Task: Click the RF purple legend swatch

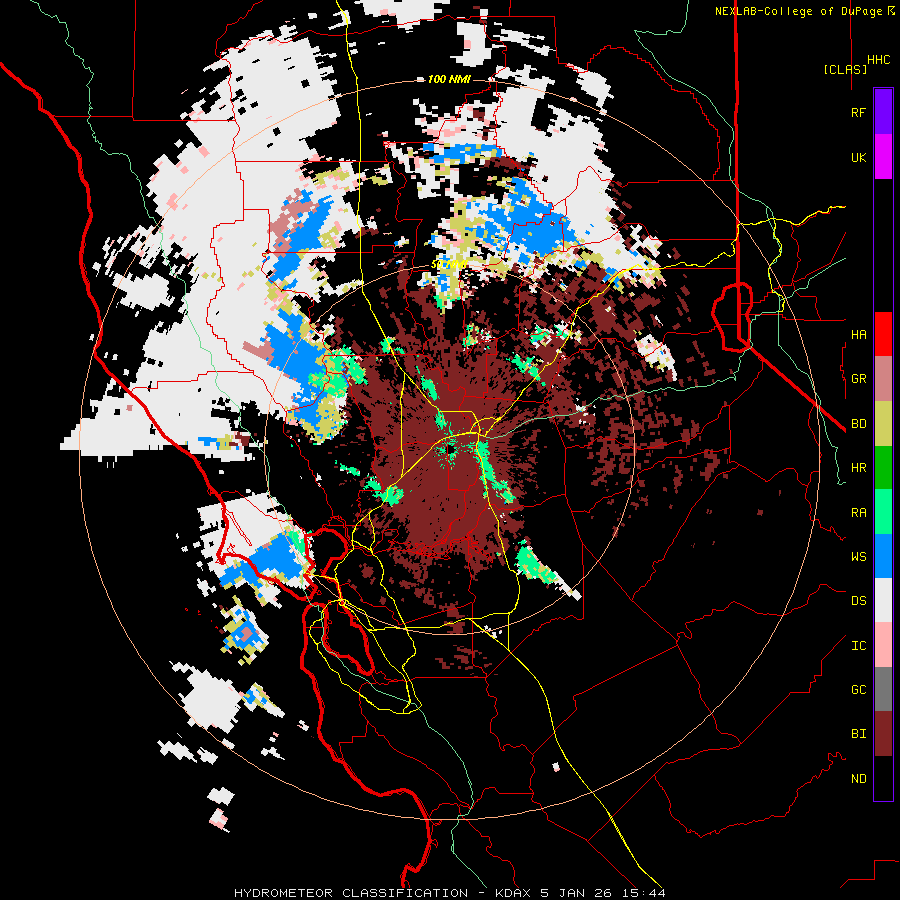Action: click(x=883, y=112)
